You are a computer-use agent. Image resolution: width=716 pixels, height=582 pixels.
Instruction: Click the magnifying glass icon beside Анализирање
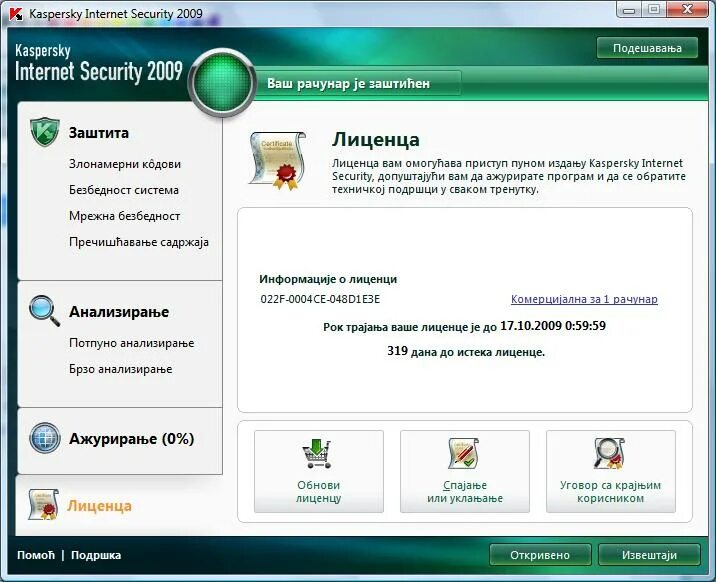pos(44,311)
